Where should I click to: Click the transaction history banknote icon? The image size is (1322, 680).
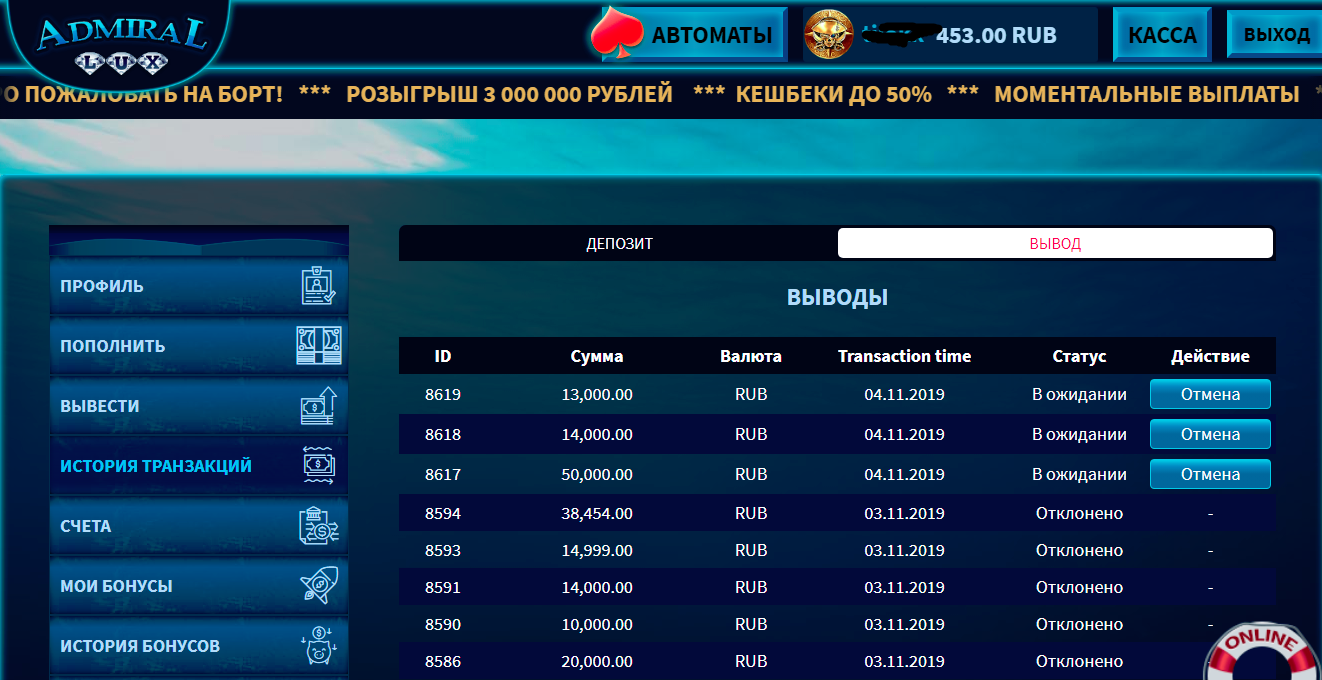point(319,466)
